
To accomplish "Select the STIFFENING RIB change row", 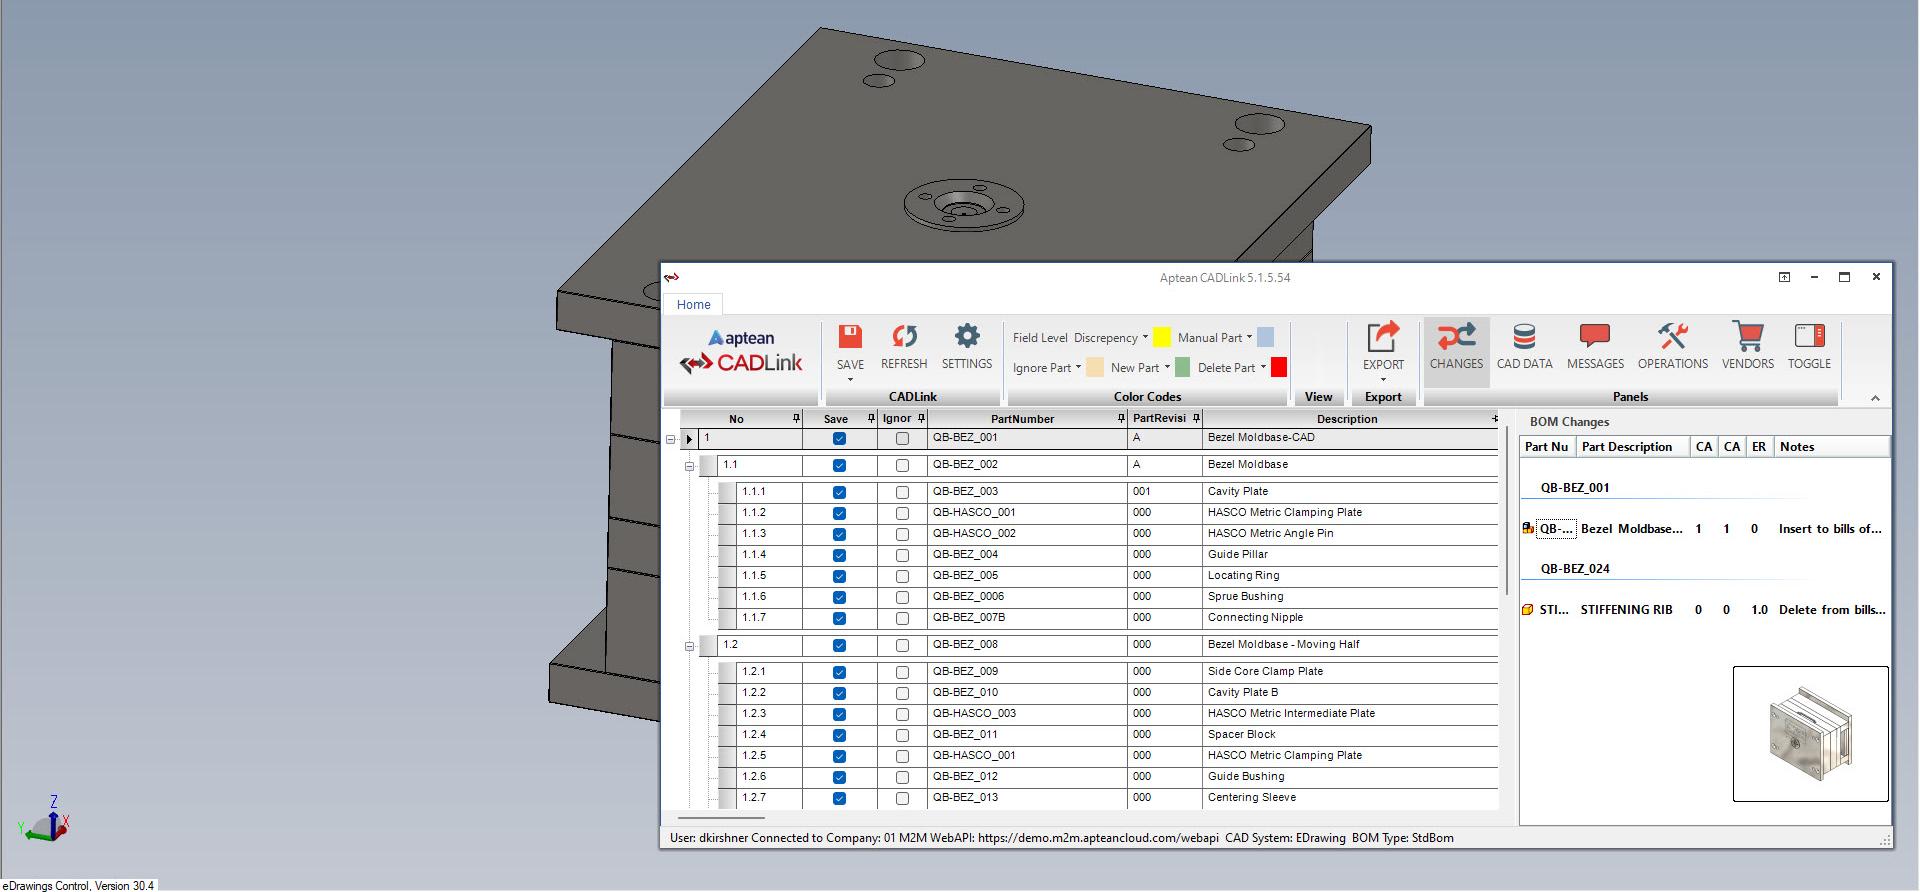I will pyautogui.click(x=1626, y=610).
